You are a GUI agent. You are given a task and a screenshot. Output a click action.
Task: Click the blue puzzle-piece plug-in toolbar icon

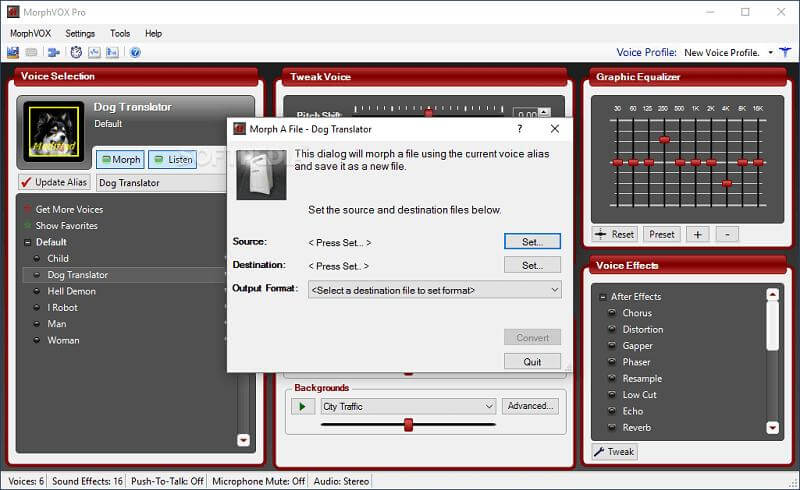53,52
